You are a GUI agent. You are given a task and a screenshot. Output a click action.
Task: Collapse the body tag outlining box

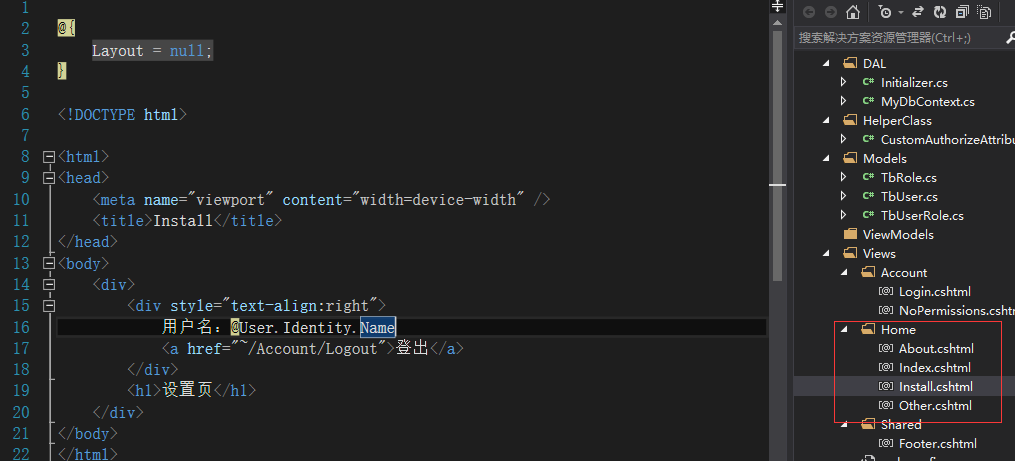pyautogui.click(x=49, y=264)
